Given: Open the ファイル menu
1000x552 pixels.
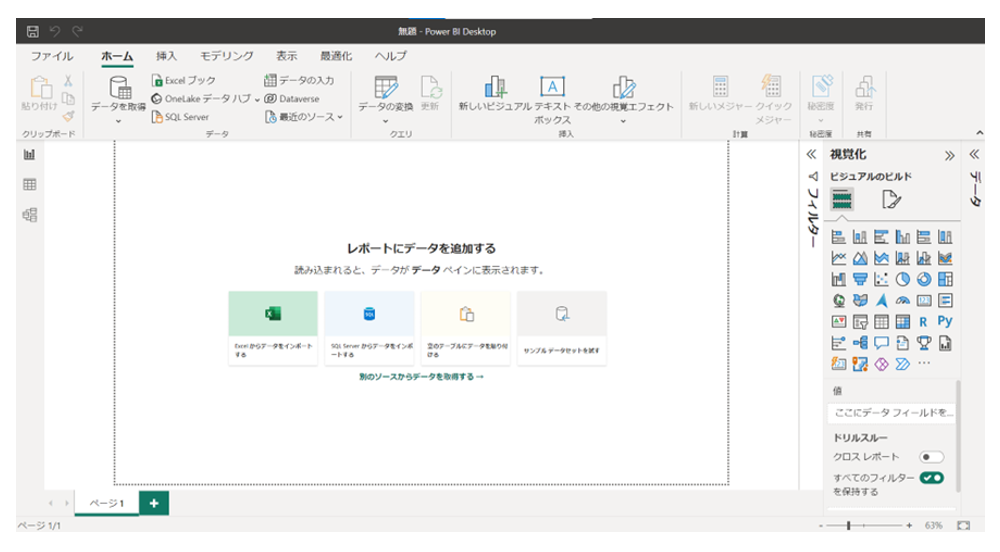Looking at the screenshot, I should tap(52, 56).
